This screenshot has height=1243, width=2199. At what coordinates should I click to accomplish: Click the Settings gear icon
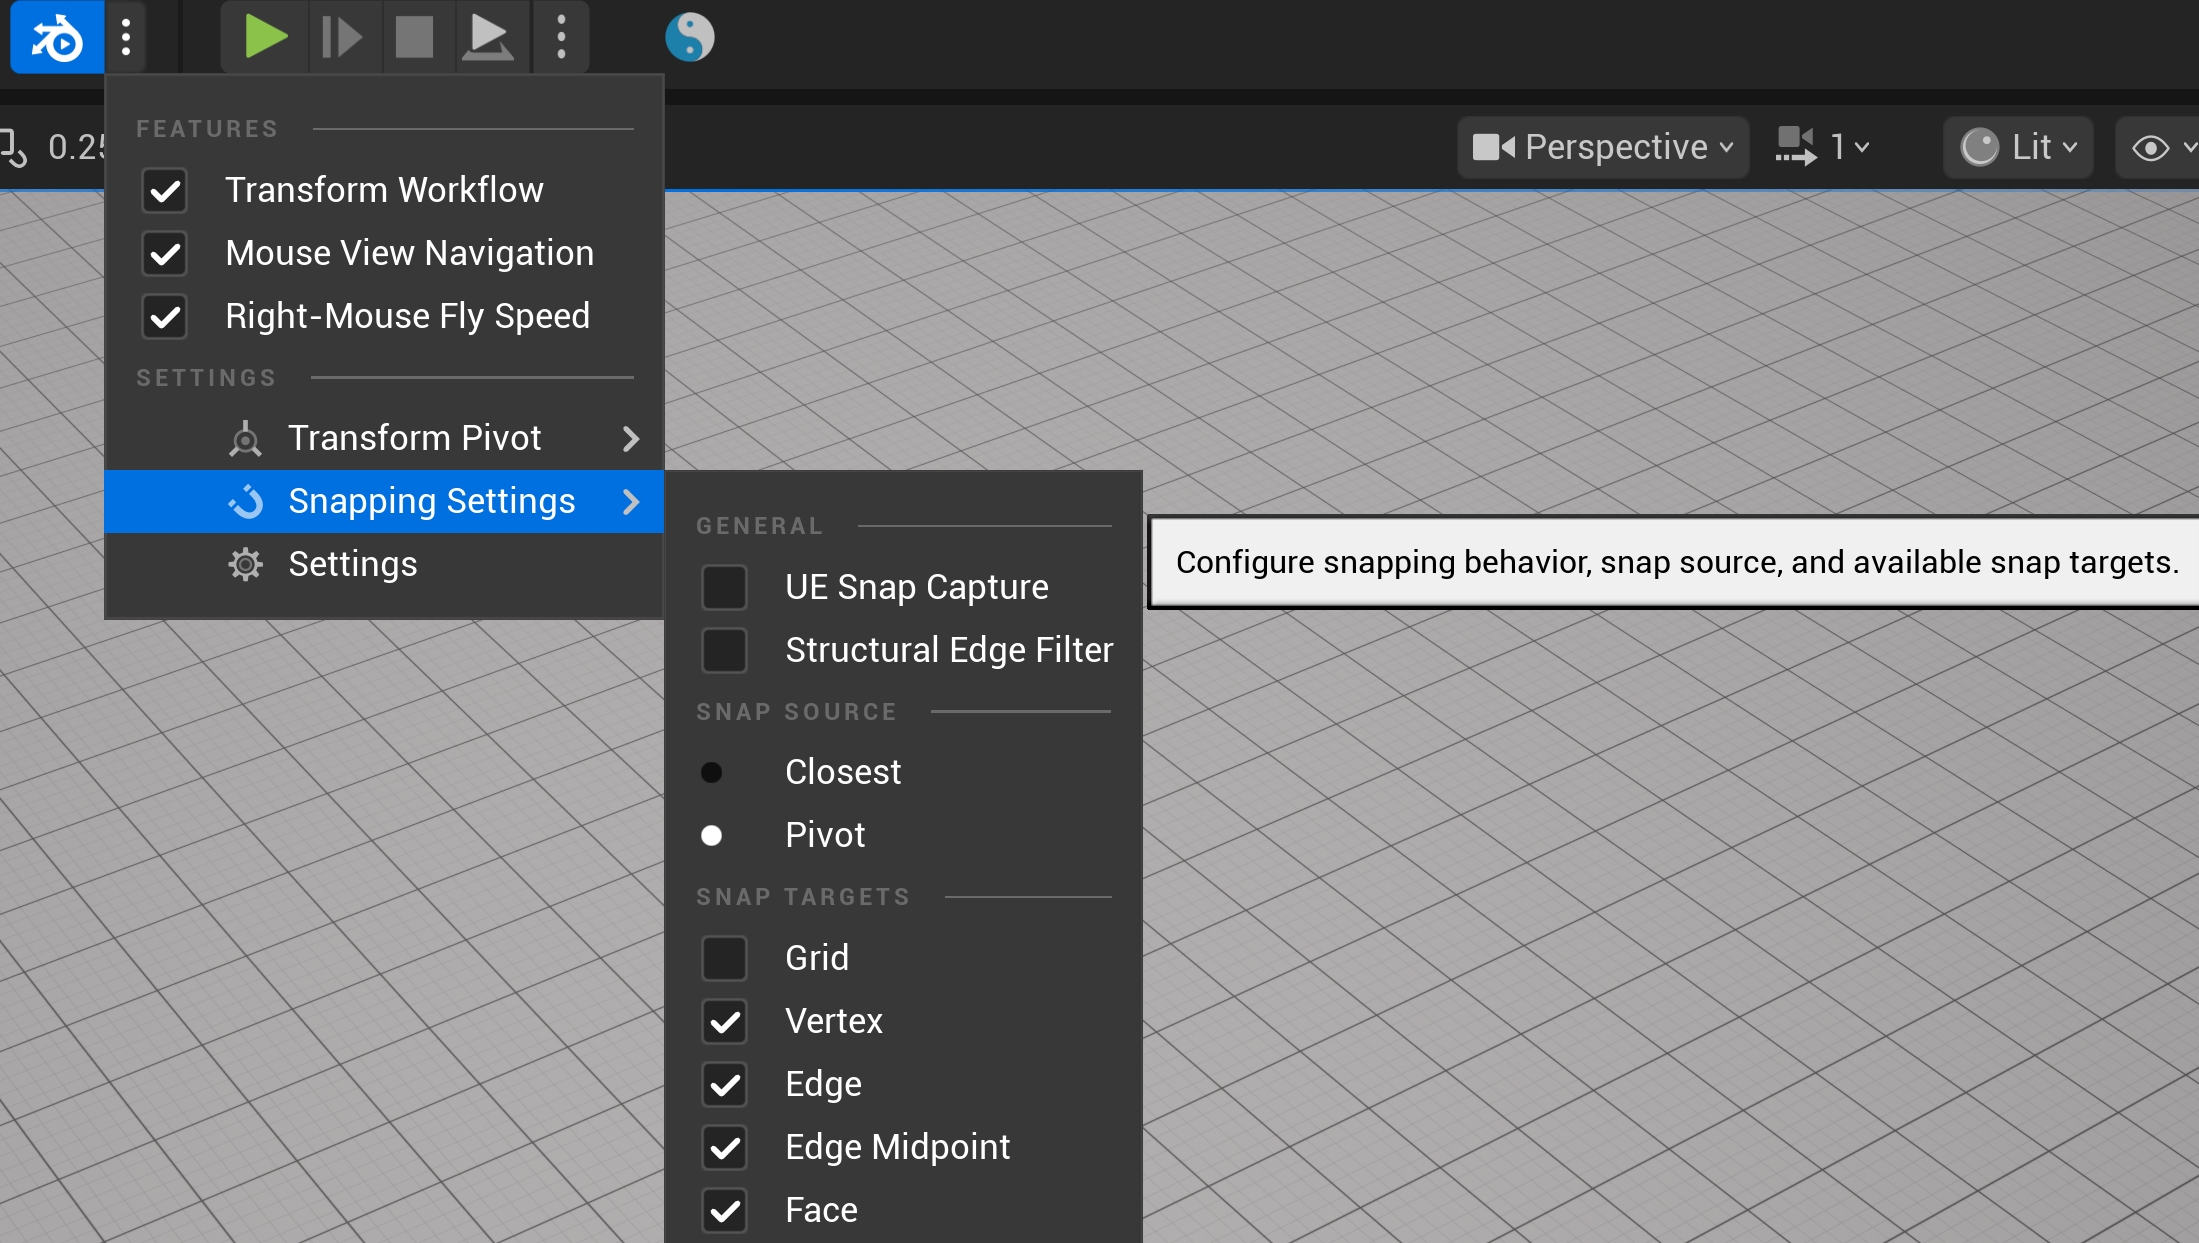pyautogui.click(x=245, y=564)
